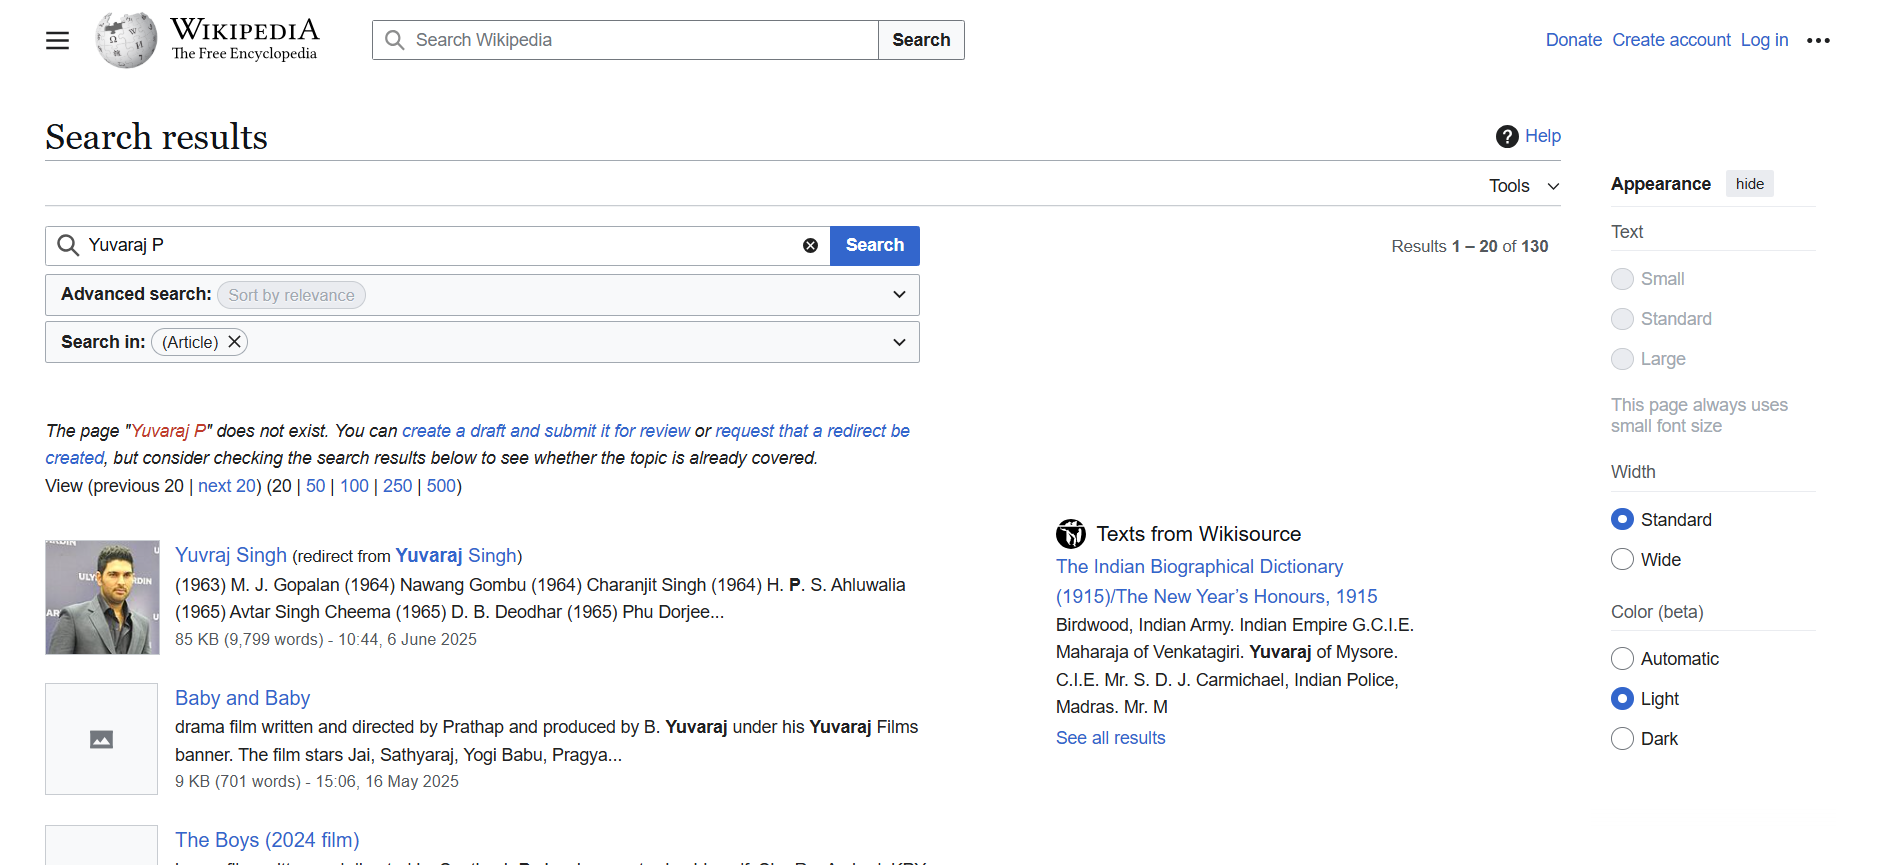1885x865 pixels.
Task: Hide the Appearance panel
Action: [1749, 184]
